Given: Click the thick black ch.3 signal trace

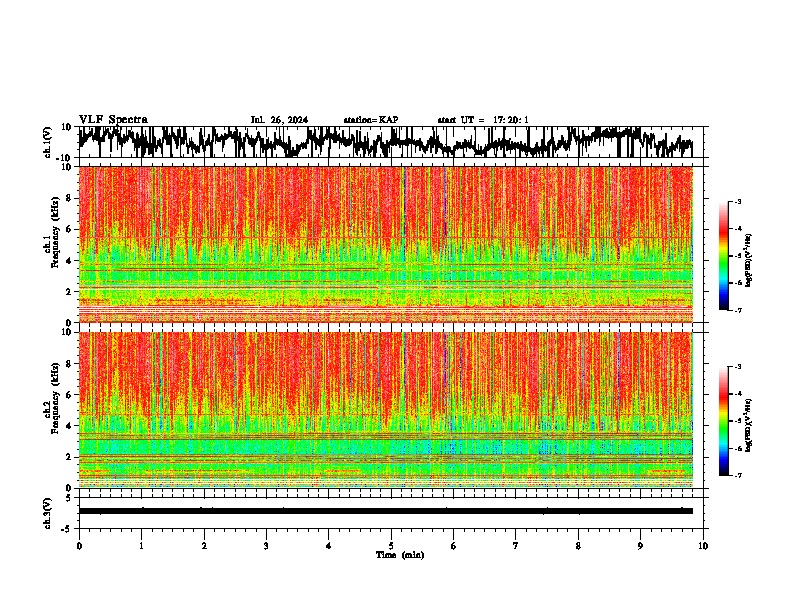Looking at the screenshot, I should (386, 511).
